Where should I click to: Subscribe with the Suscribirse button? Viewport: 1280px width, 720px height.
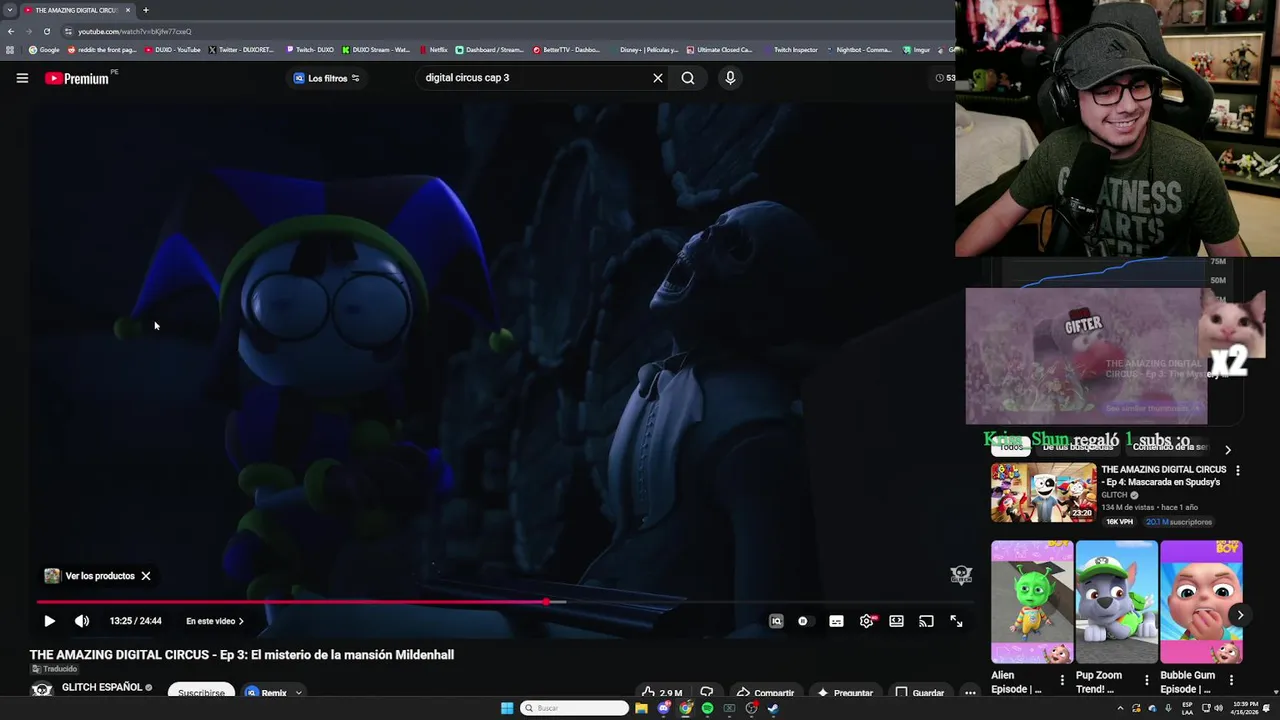201,692
